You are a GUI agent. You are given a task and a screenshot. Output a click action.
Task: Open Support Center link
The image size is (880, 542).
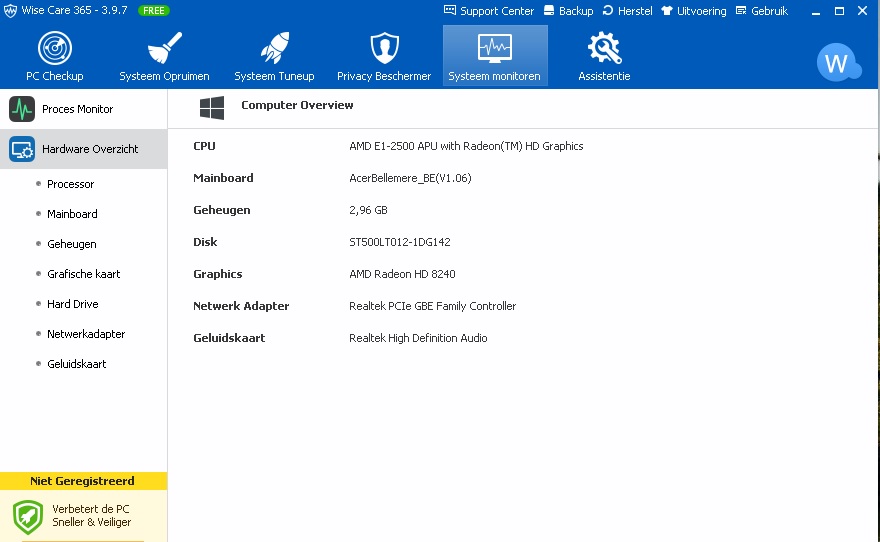click(x=489, y=11)
